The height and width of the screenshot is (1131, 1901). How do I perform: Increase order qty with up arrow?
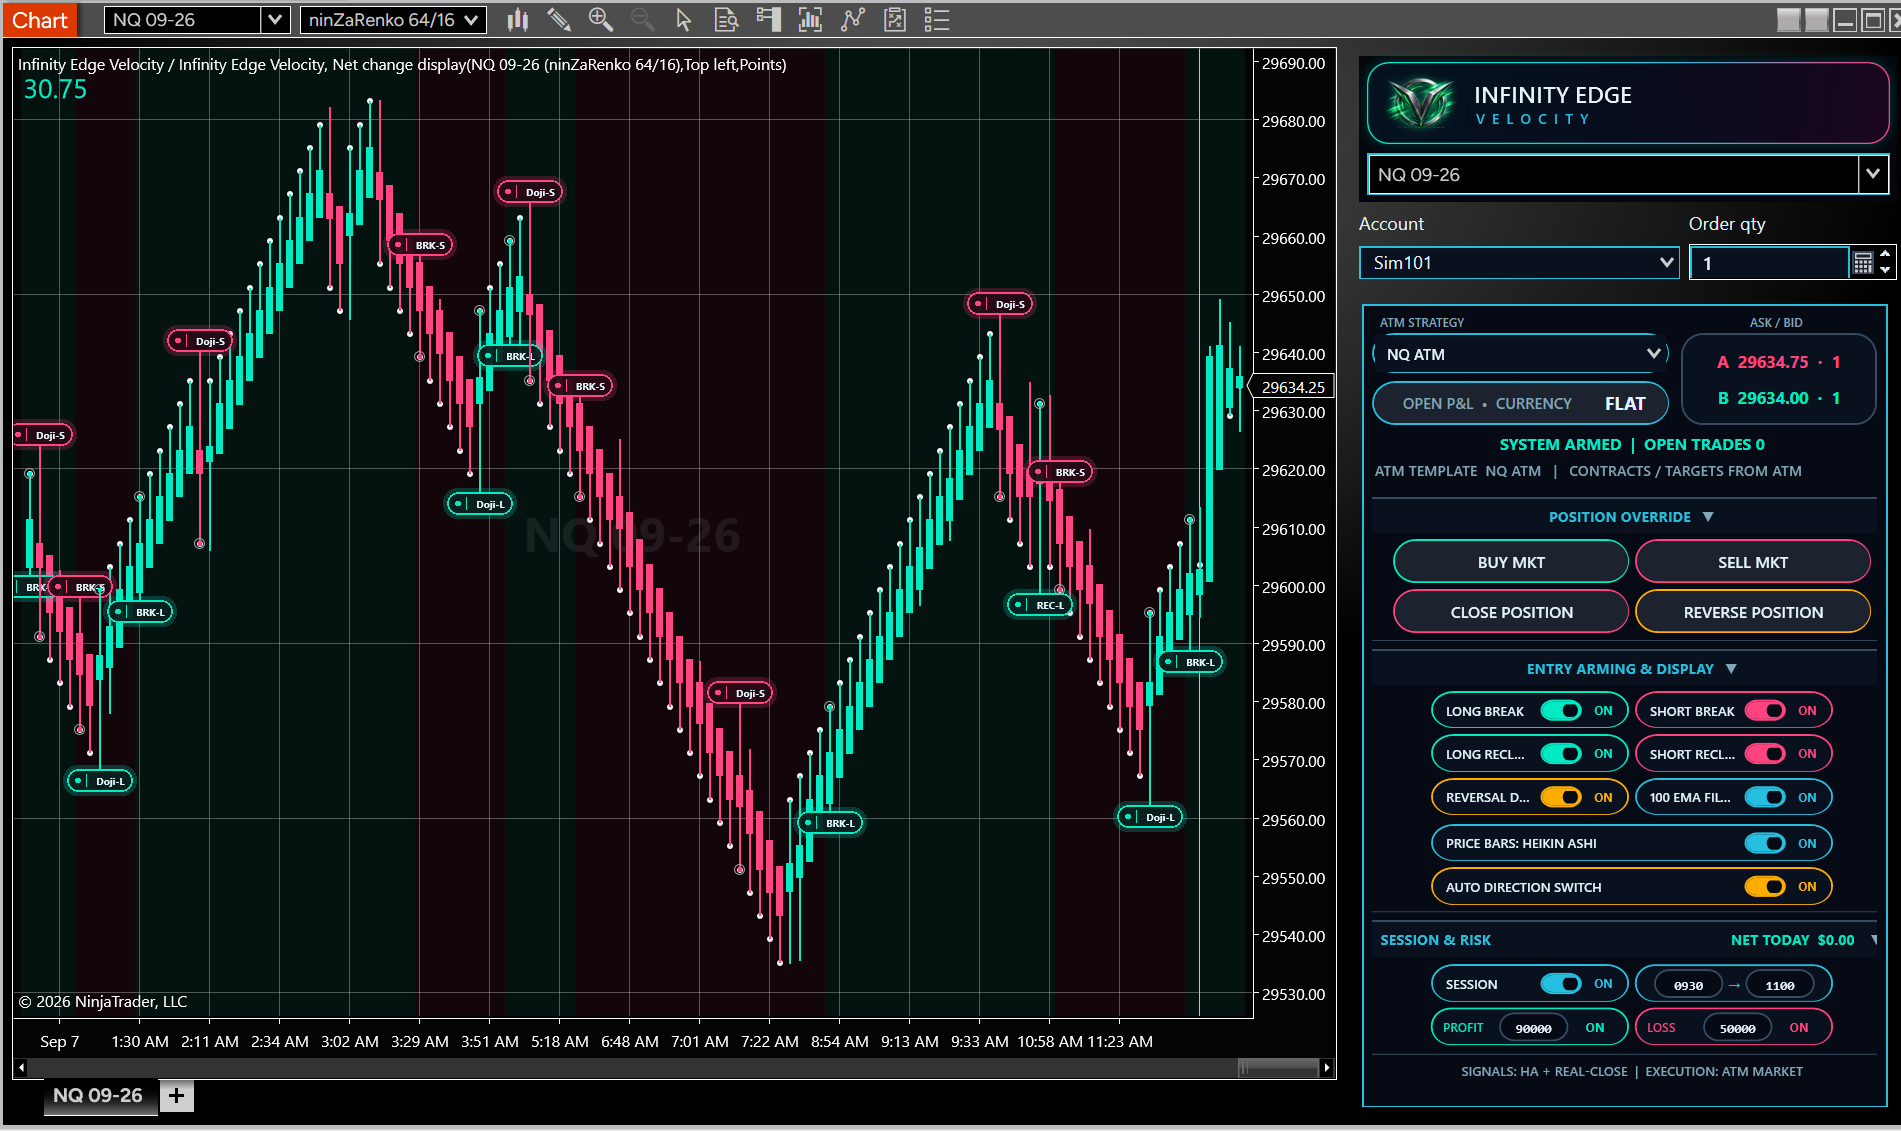click(1885, 254)
